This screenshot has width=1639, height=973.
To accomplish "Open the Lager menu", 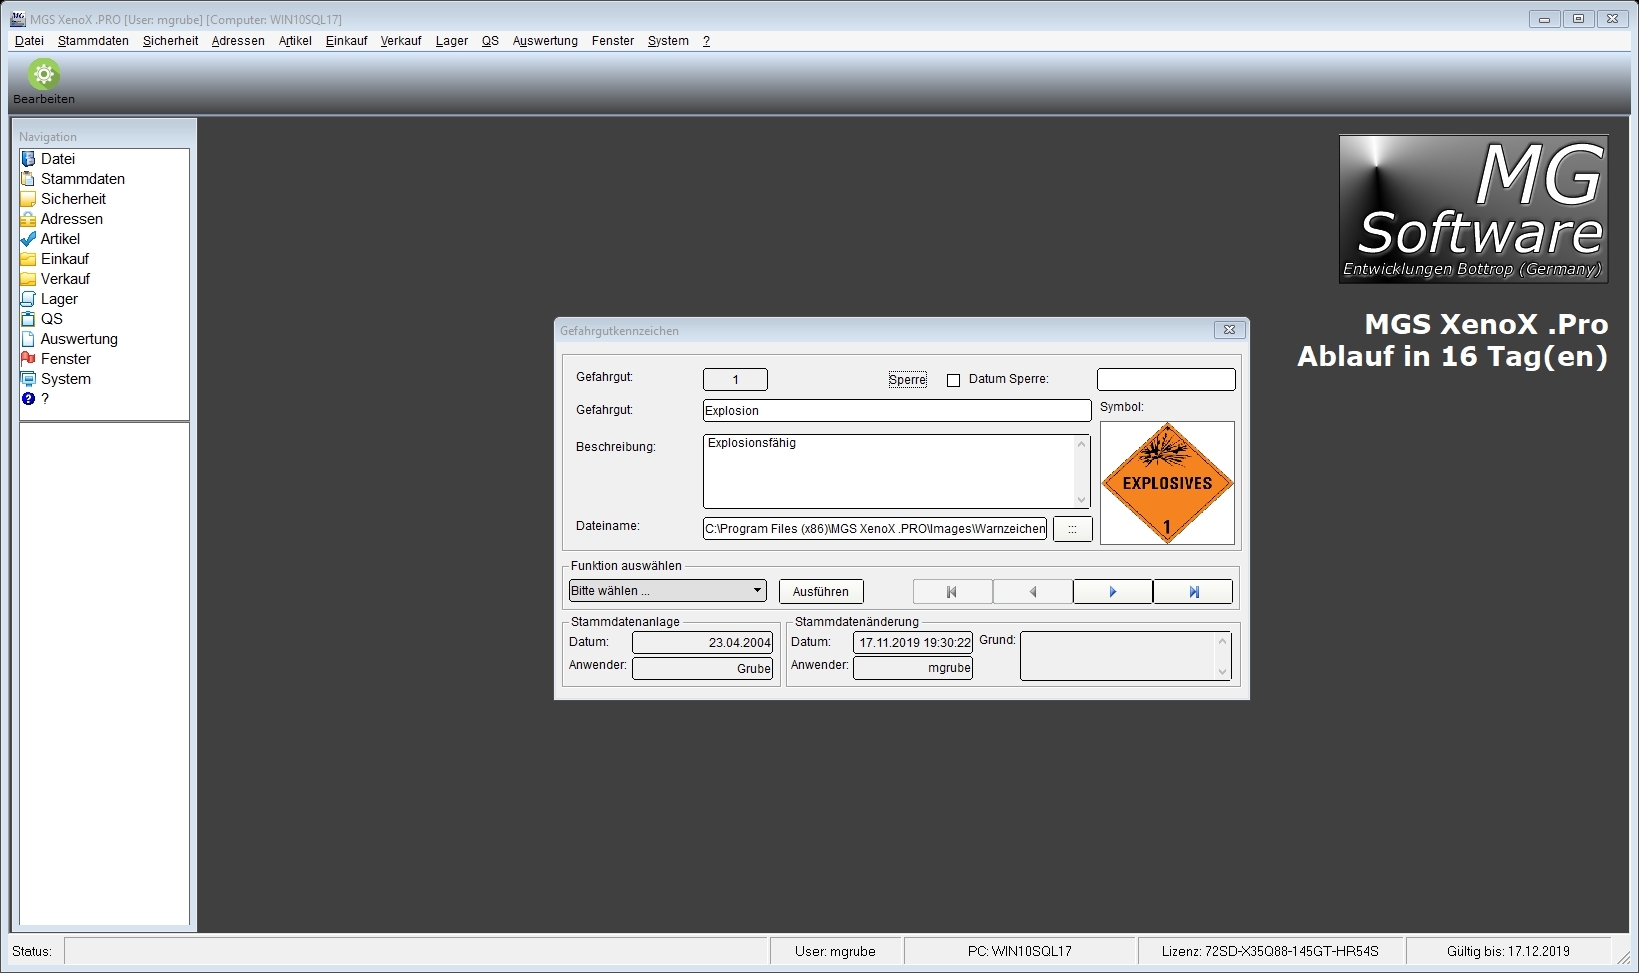I will (x=451, y=41).
